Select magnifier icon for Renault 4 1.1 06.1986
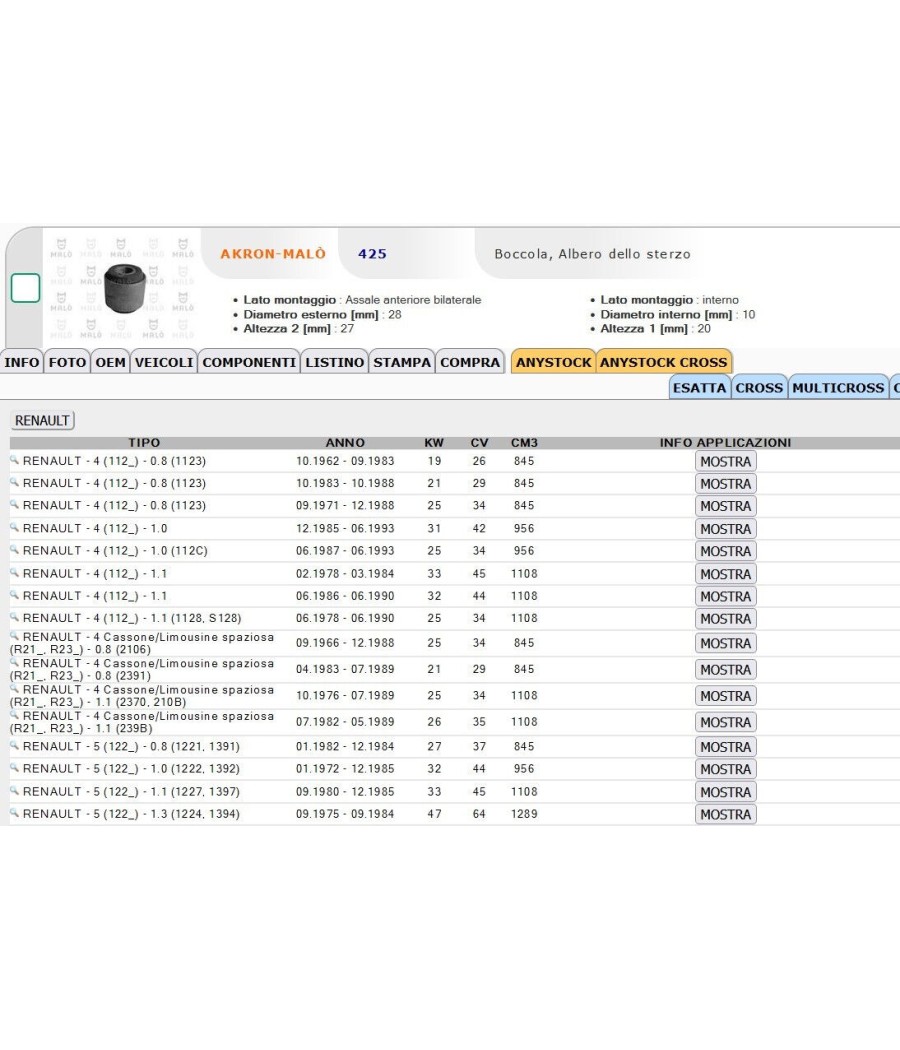The image size is (900, 1050). pos(14,594)
